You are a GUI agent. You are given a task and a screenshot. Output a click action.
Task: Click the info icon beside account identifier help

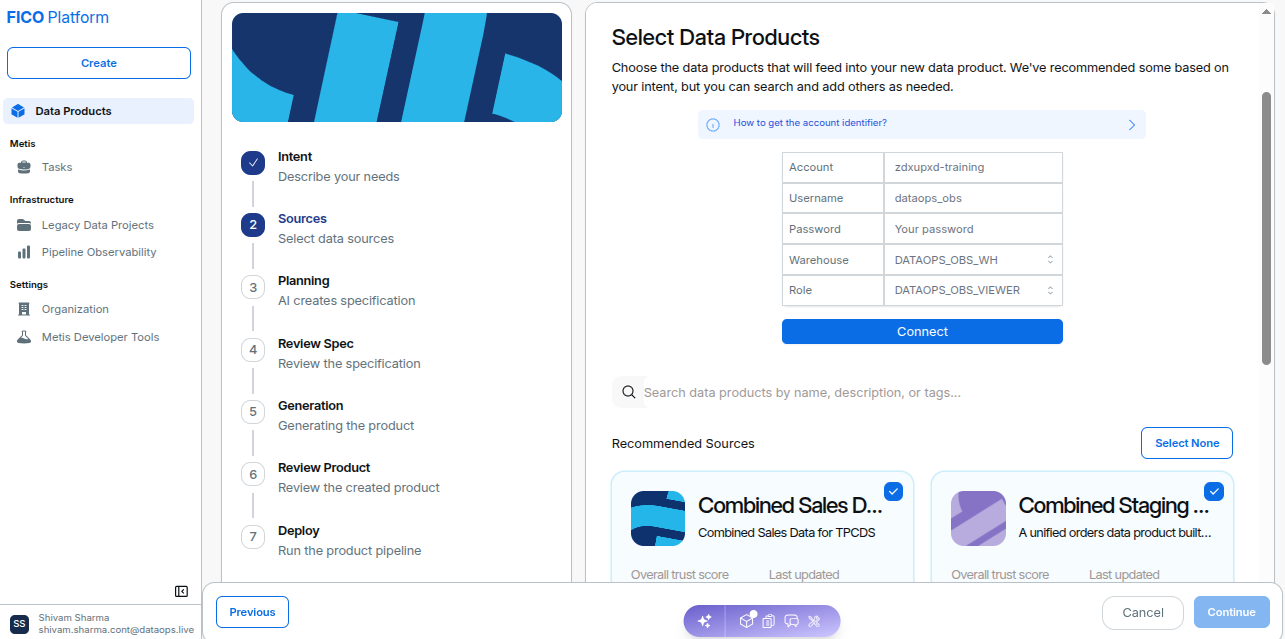pos(713,125)
